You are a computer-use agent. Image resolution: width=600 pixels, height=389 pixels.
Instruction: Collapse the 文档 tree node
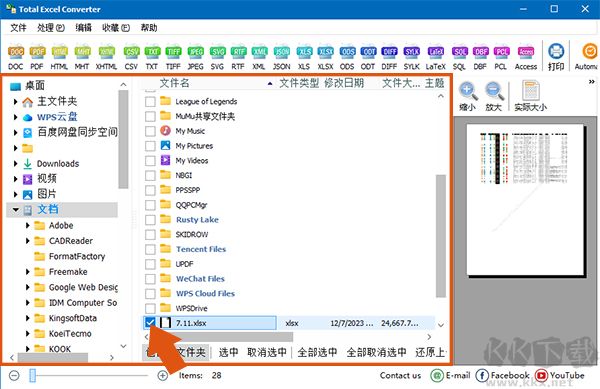click(x=16, y=210)
